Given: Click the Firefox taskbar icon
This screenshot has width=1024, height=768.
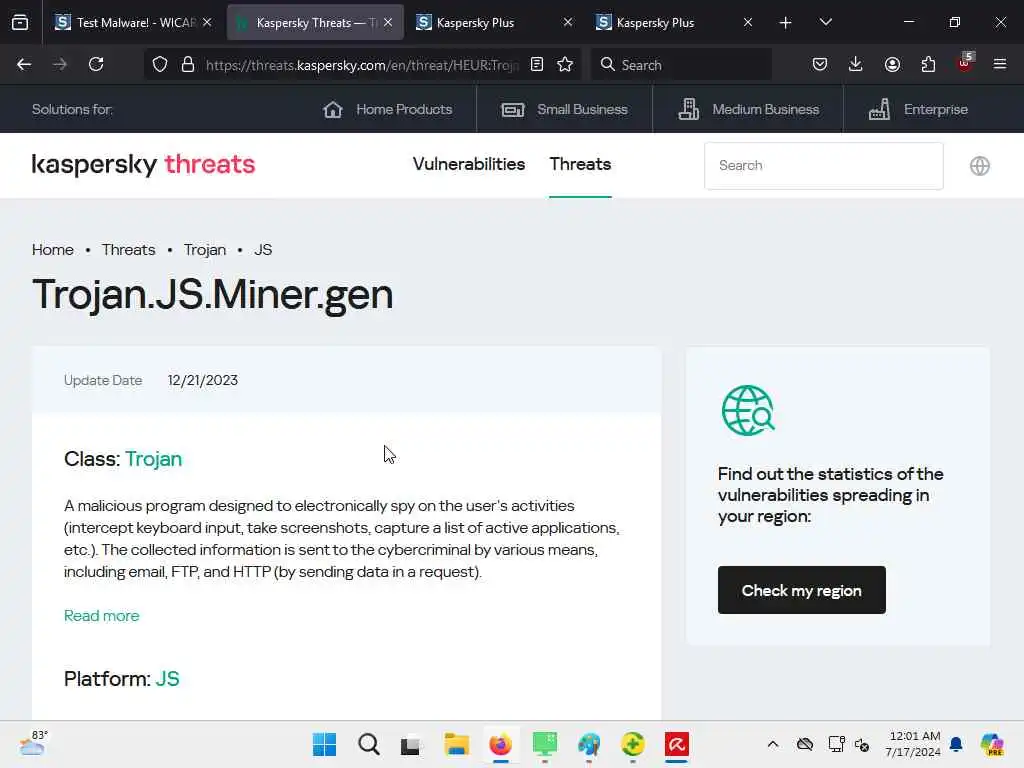Looking at the screenshot, I should 500,744.
